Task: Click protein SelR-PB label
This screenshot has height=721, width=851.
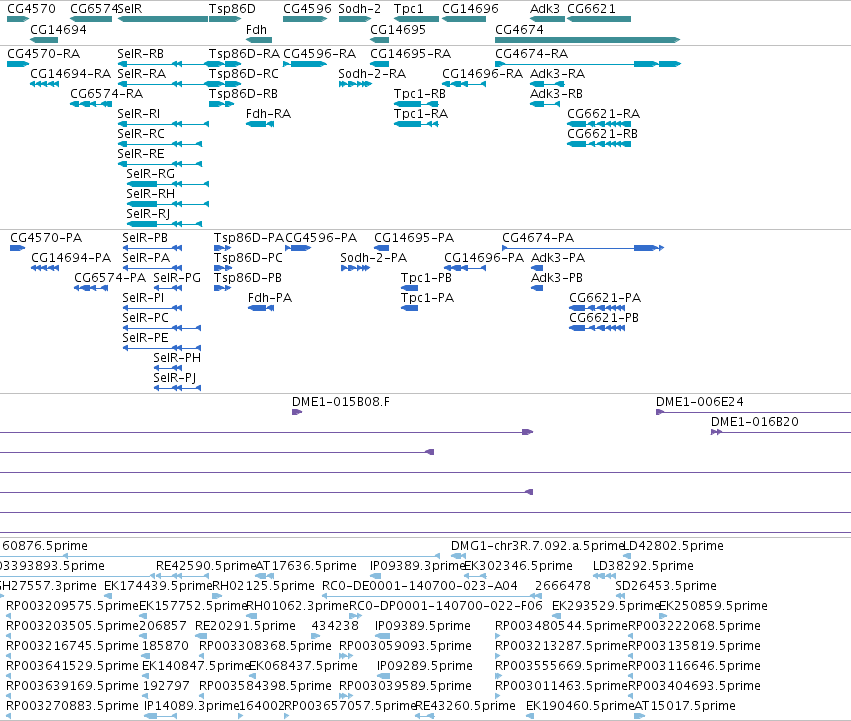Action: (145, 237)
